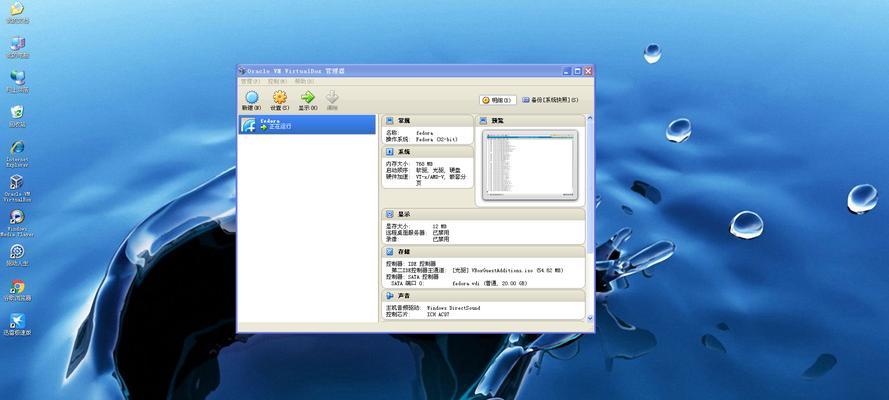Click the VirtualBox title bar app icon
The image size is (889, 400).
pos(242,71)
